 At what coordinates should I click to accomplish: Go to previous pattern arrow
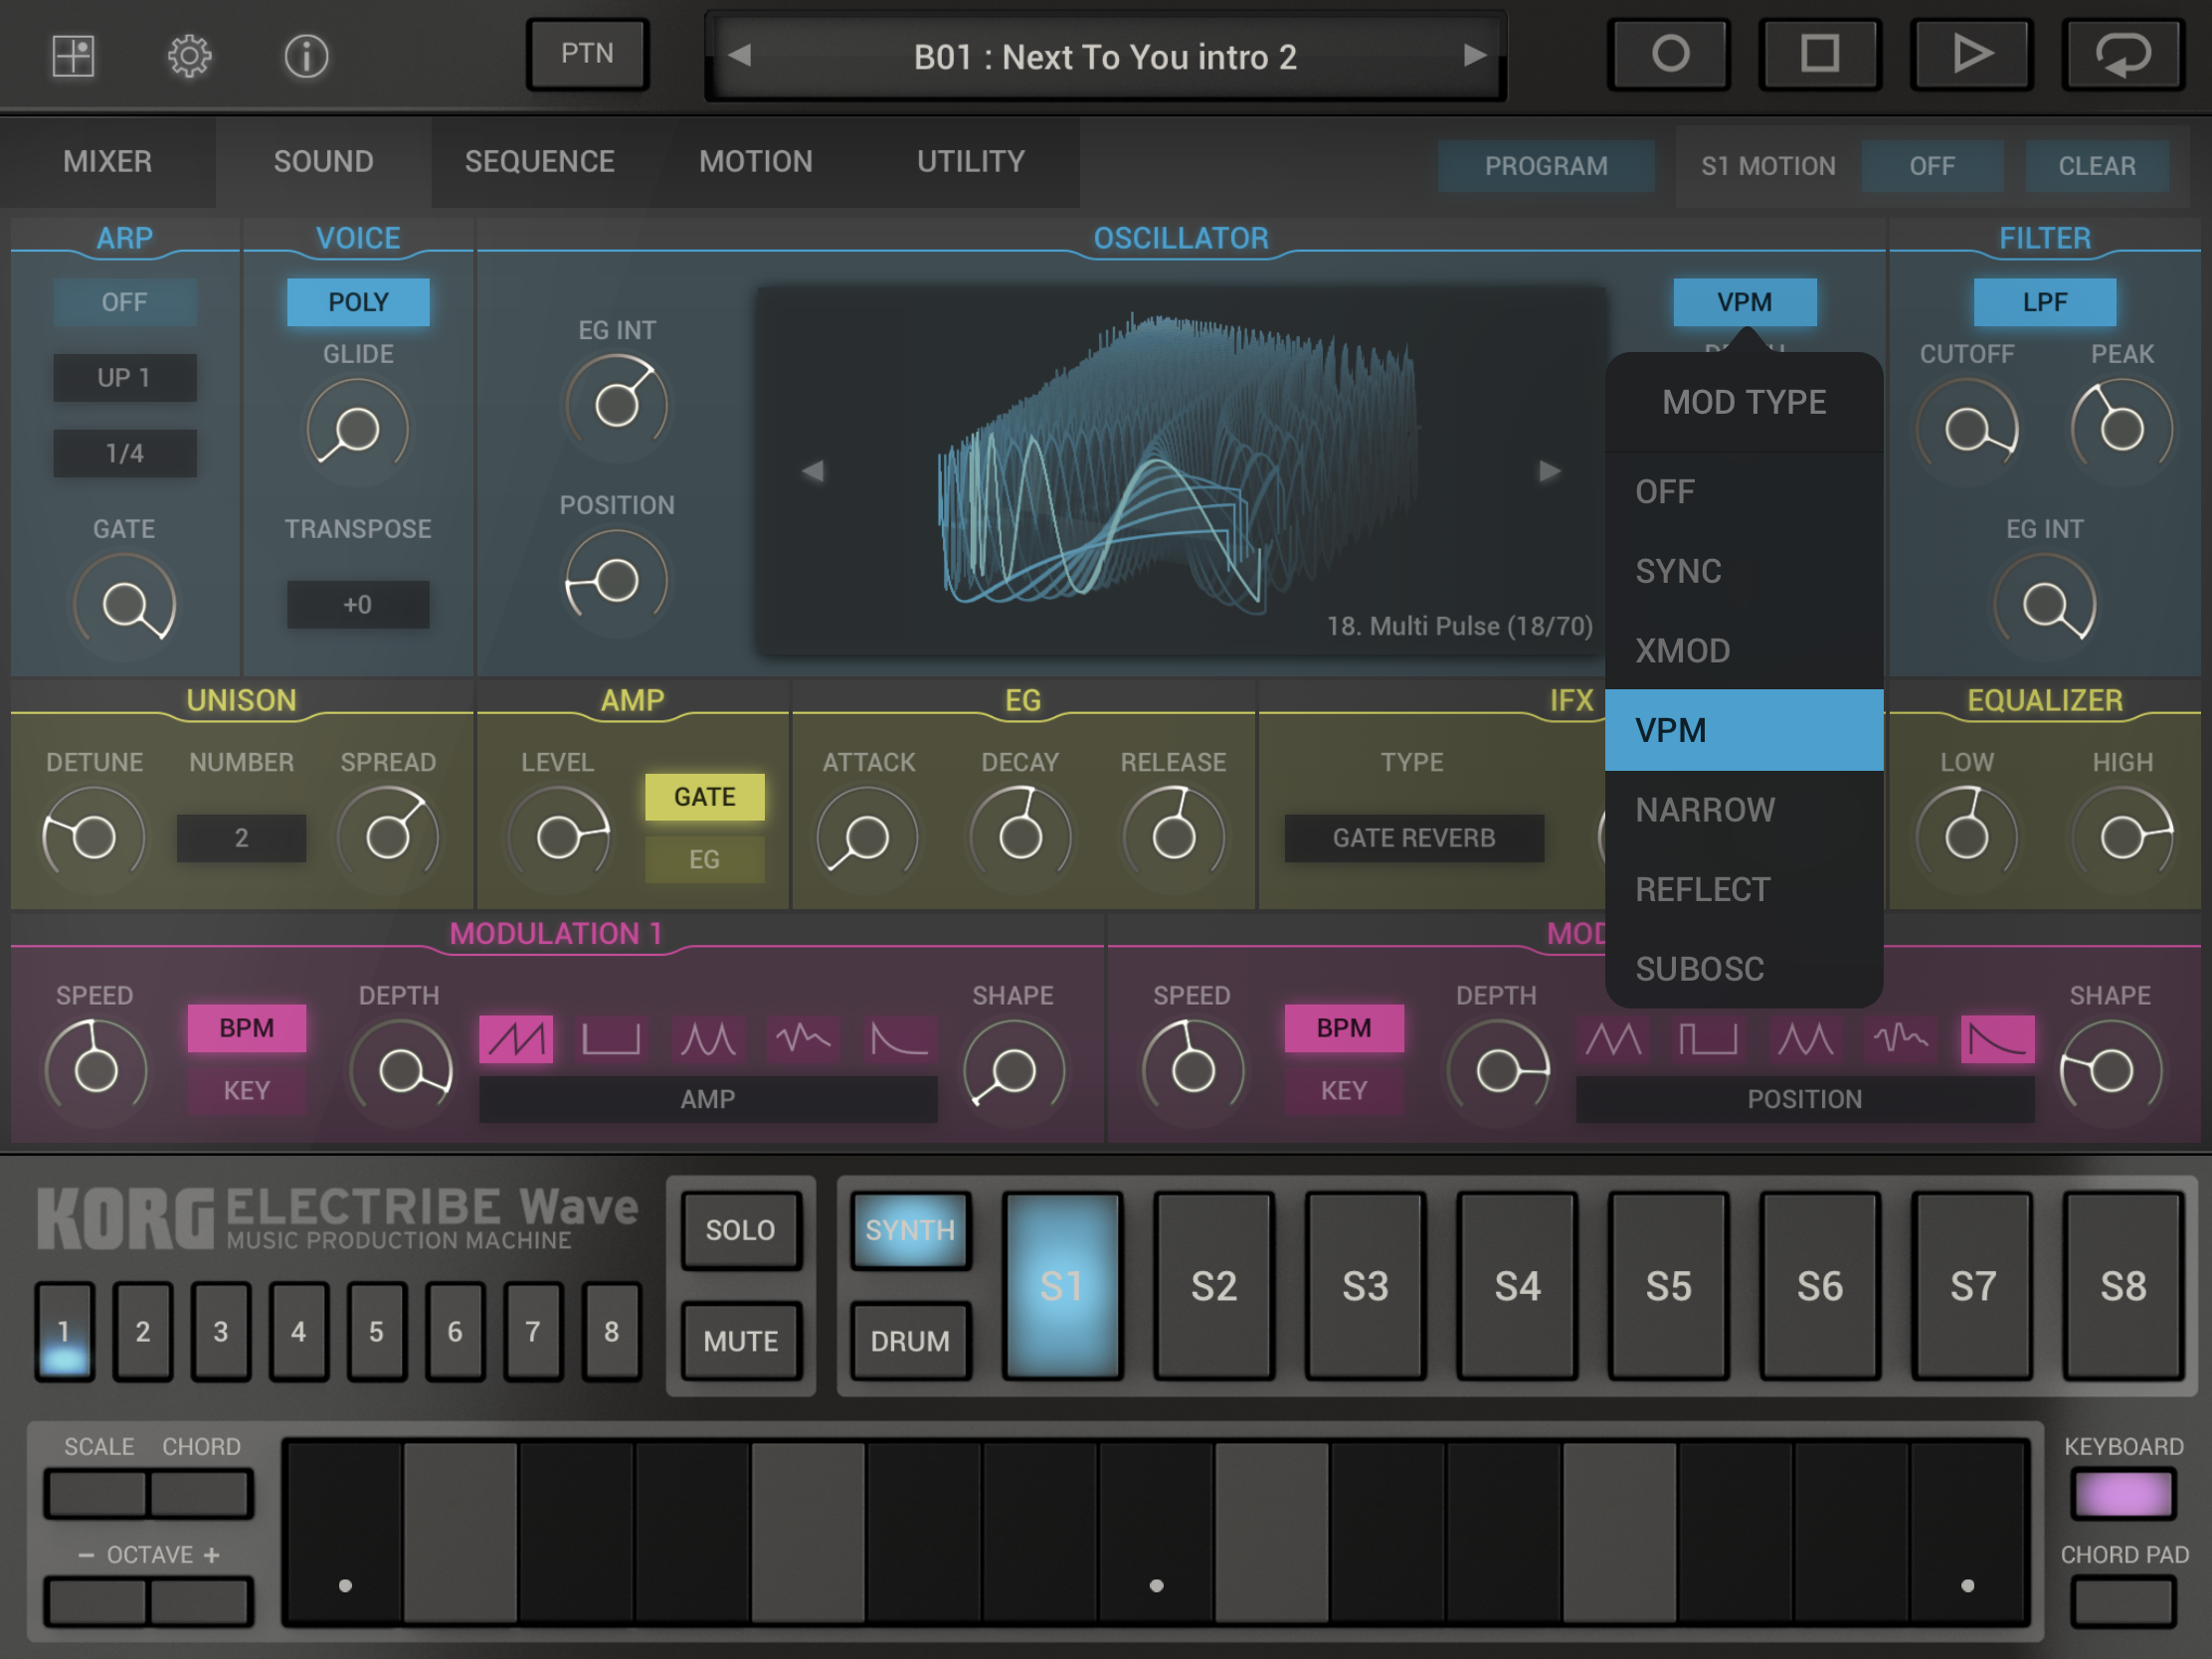click(740, 56)
